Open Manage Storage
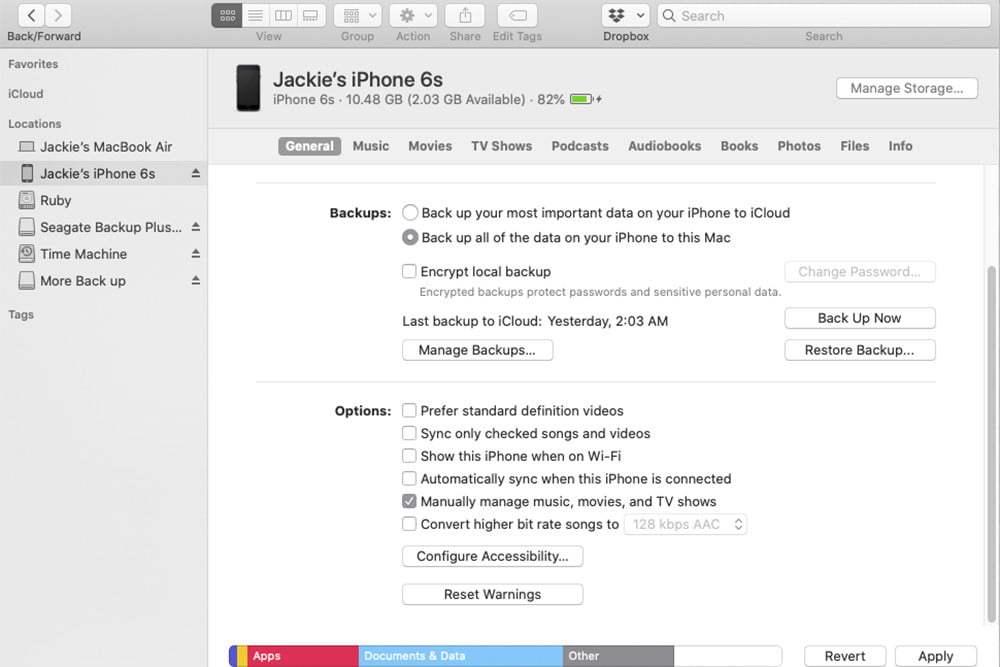The height and width of the screenshot is (667, 1000). (x=907, y=88)
